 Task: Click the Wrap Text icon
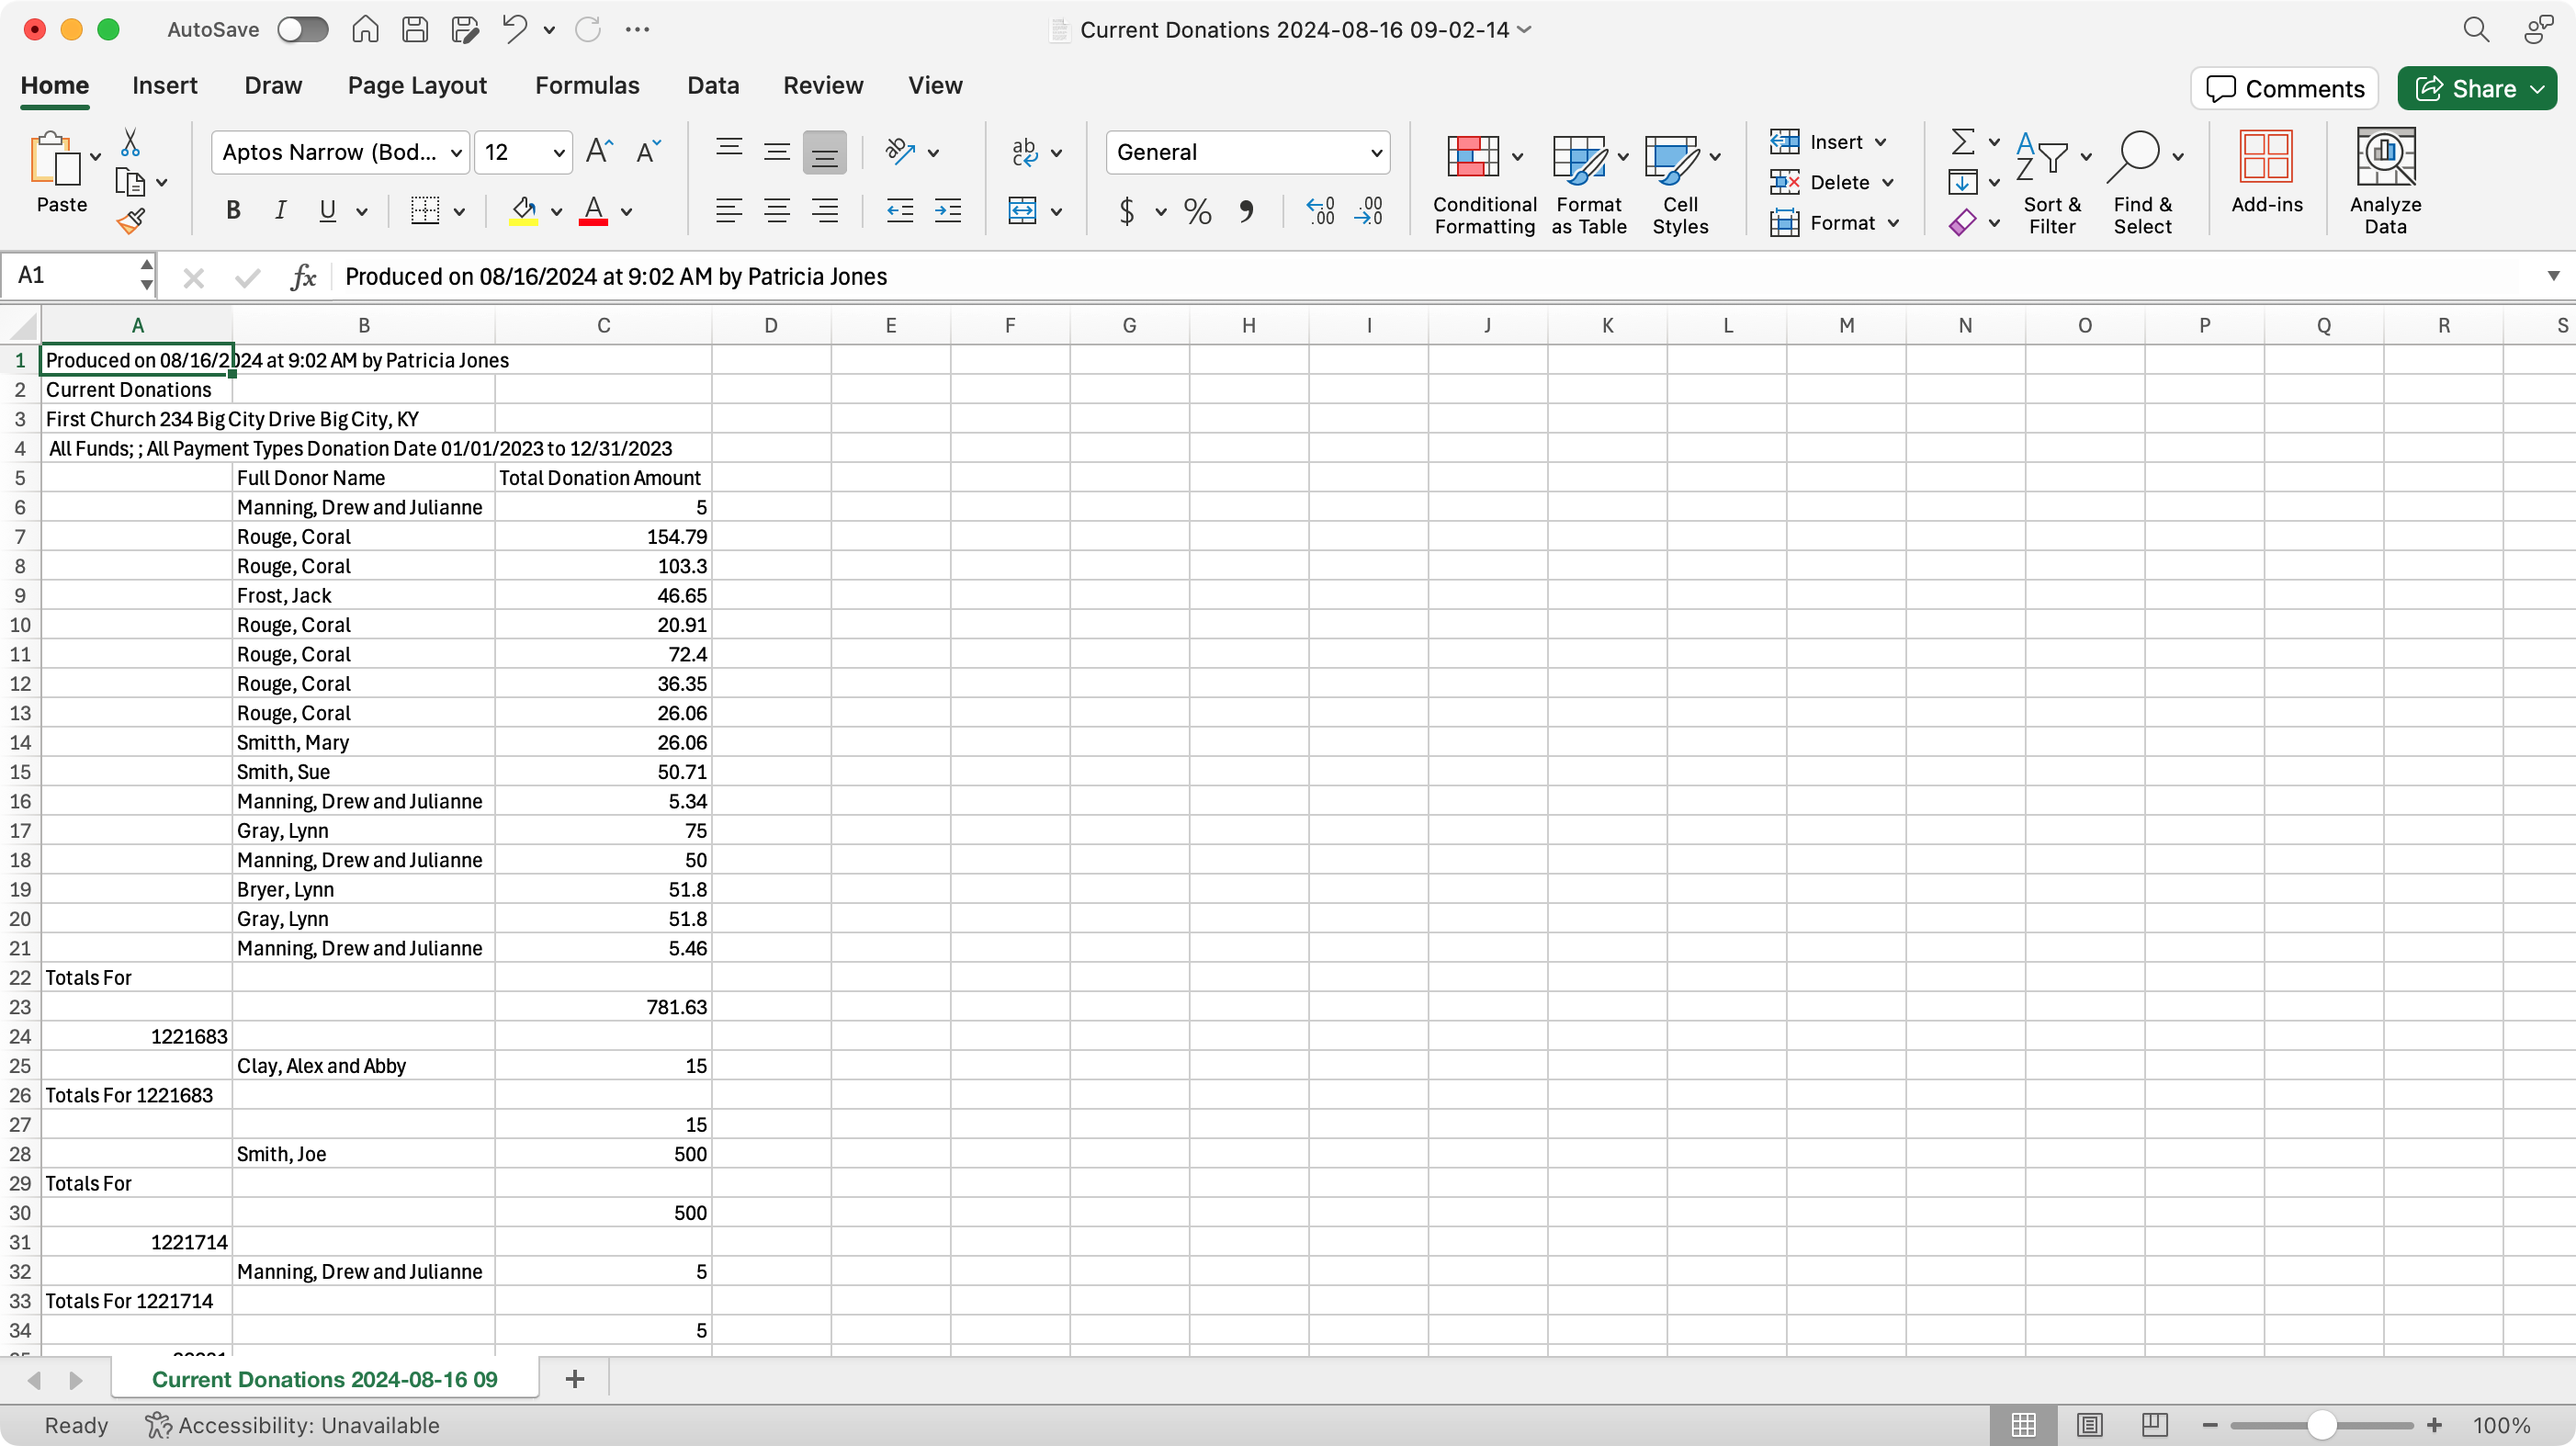click(x=1024, y=152)
